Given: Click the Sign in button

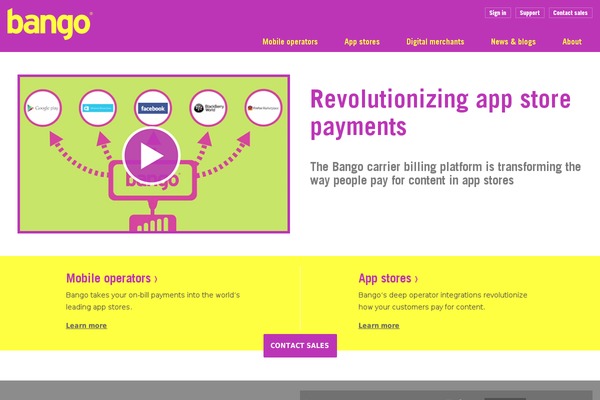Looking at the screenshot, I should point(497,13).
